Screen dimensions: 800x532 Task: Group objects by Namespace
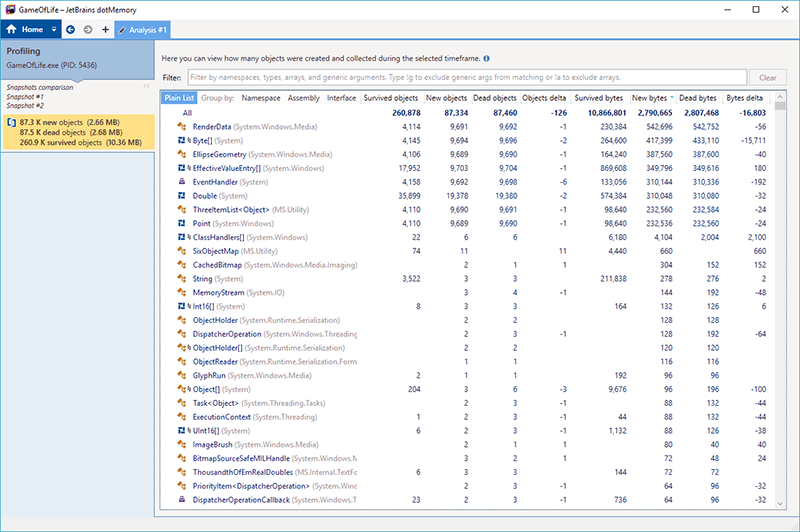261,98
